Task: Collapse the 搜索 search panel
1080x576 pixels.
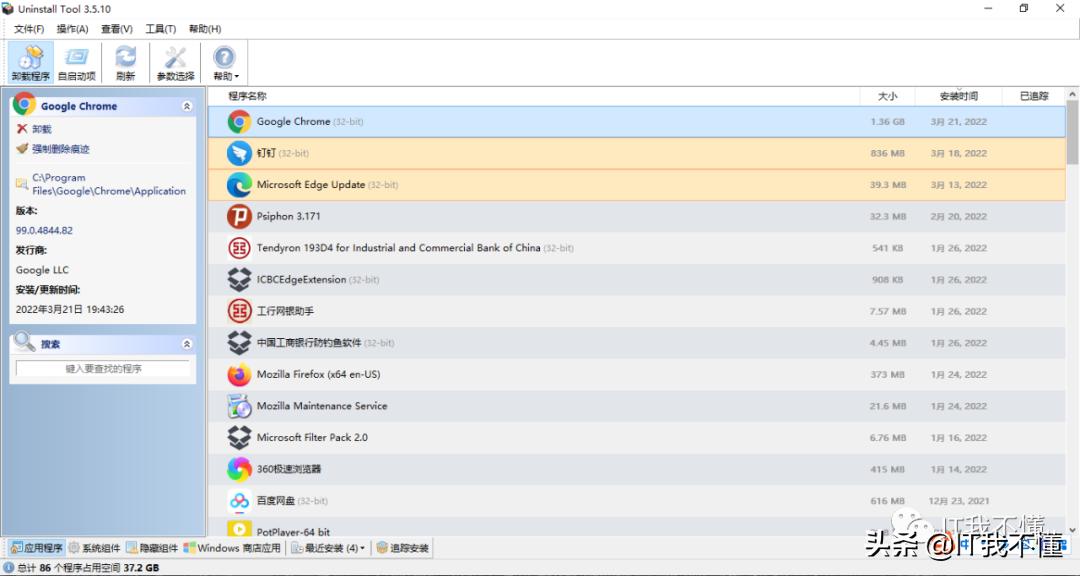Action: coord(187,344)
